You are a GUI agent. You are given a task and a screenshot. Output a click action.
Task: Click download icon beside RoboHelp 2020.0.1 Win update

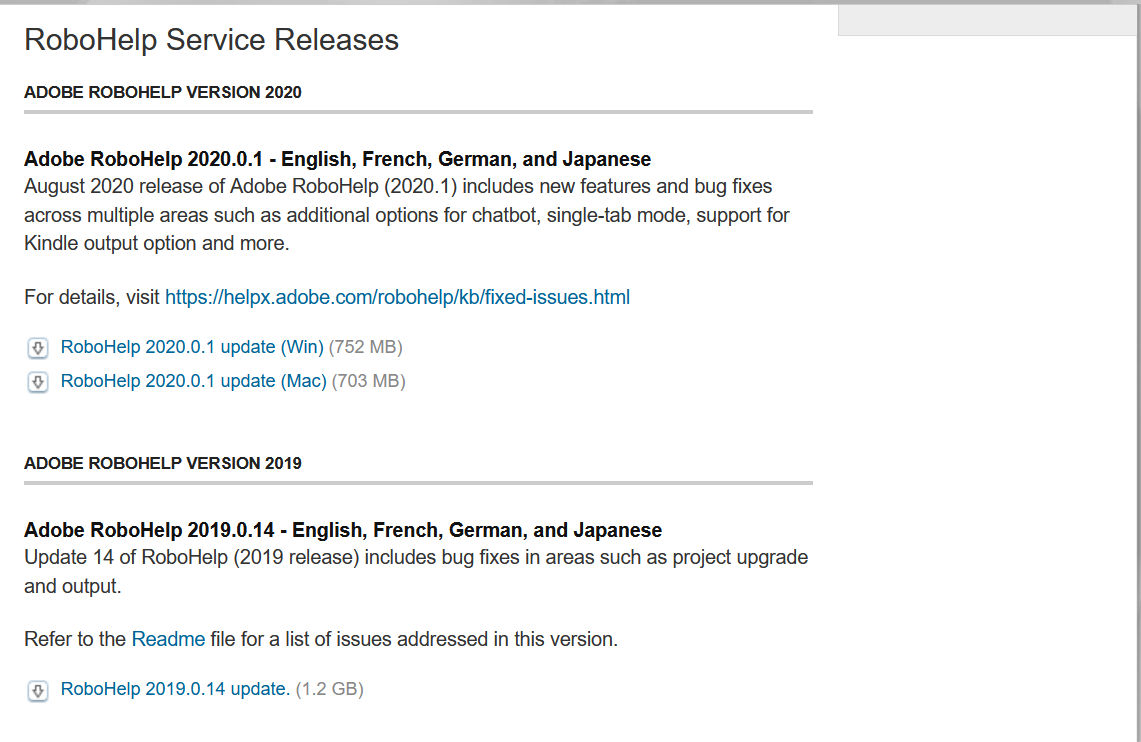38,348
